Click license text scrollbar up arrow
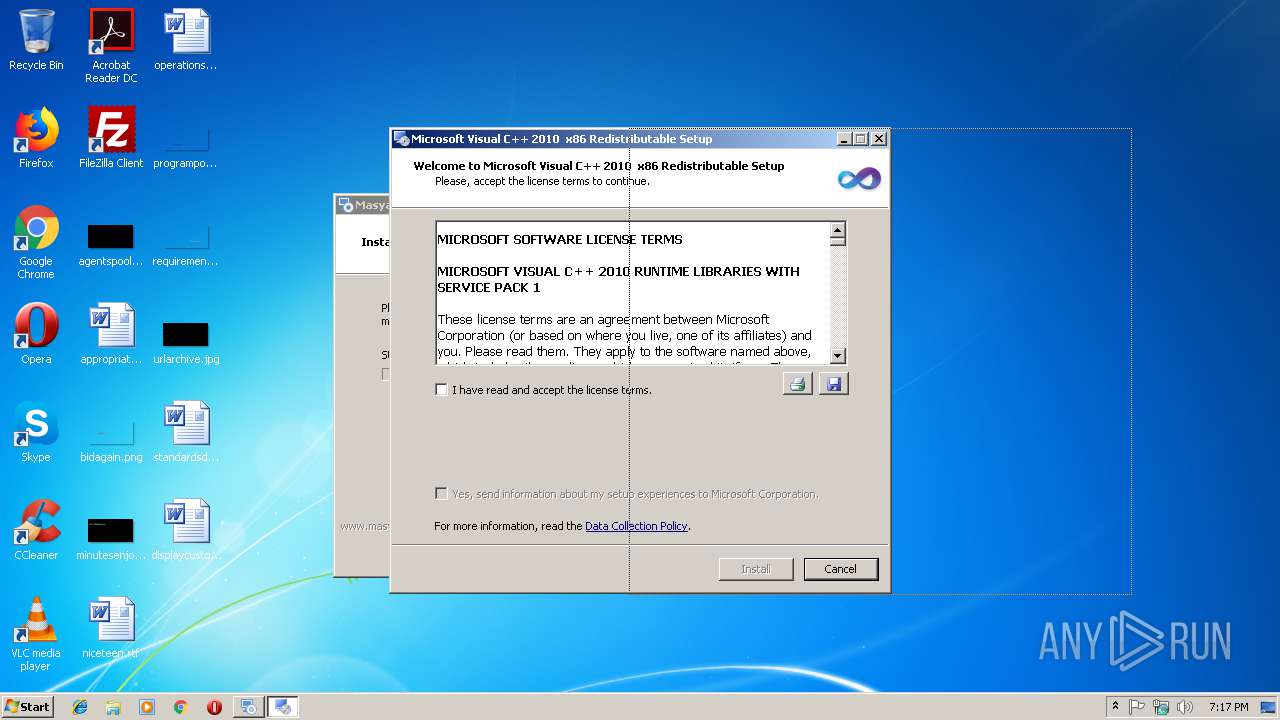The width and height of the screenshot is (1280, 720). click(838, 230)
